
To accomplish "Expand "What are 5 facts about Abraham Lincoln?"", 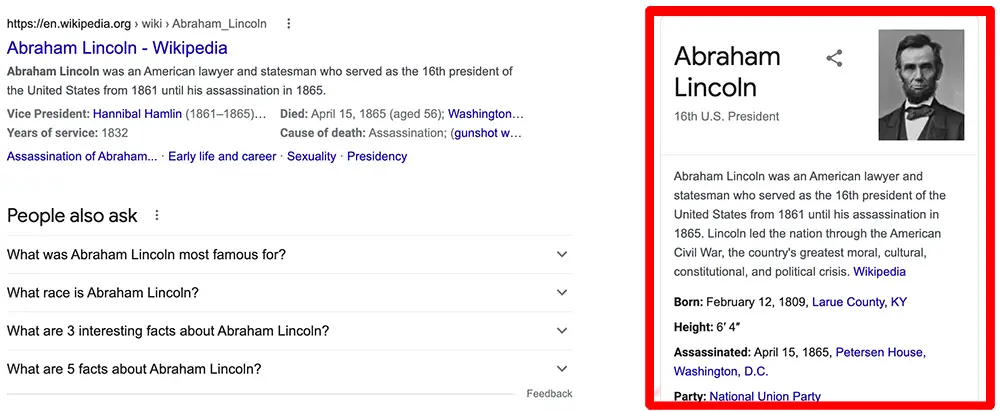I will [290, 369].
